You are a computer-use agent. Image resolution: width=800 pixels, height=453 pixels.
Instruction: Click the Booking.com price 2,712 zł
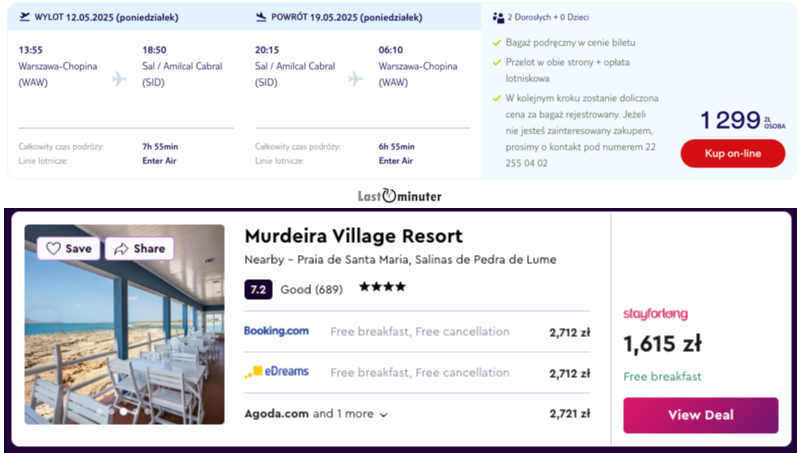click(570, 333)
